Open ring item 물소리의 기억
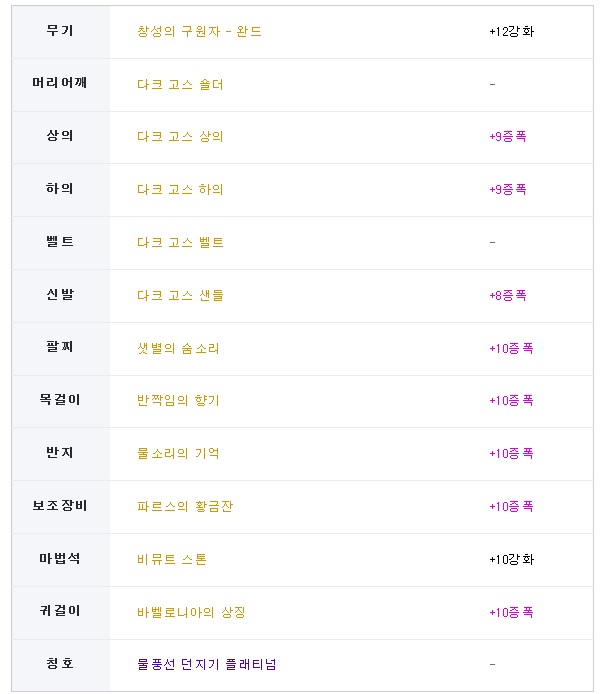The width and height of the screenshot is (611, 694). pyautogui.click(x=178, y=453)
